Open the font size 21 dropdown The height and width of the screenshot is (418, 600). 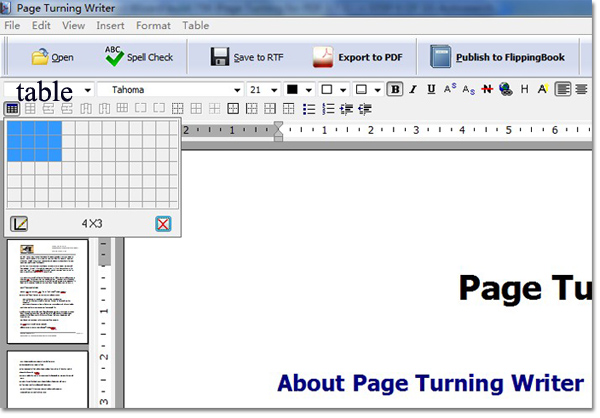pyautogui.click(x=274, y=90)
